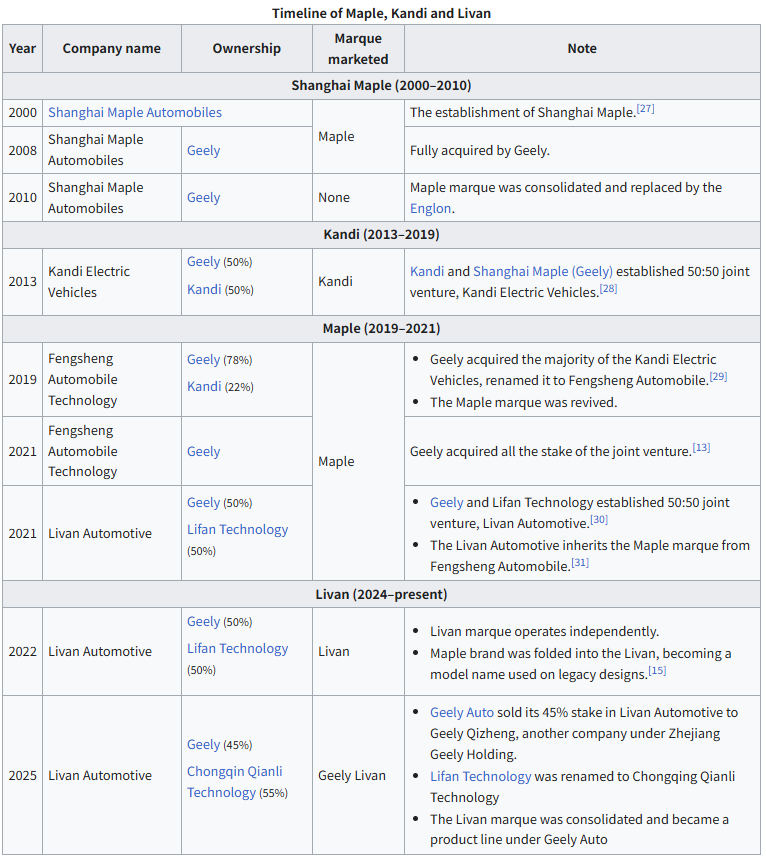766x861 pixels.
Task: Open Chongqin Qianli Technology link
Action: point(234,782)
